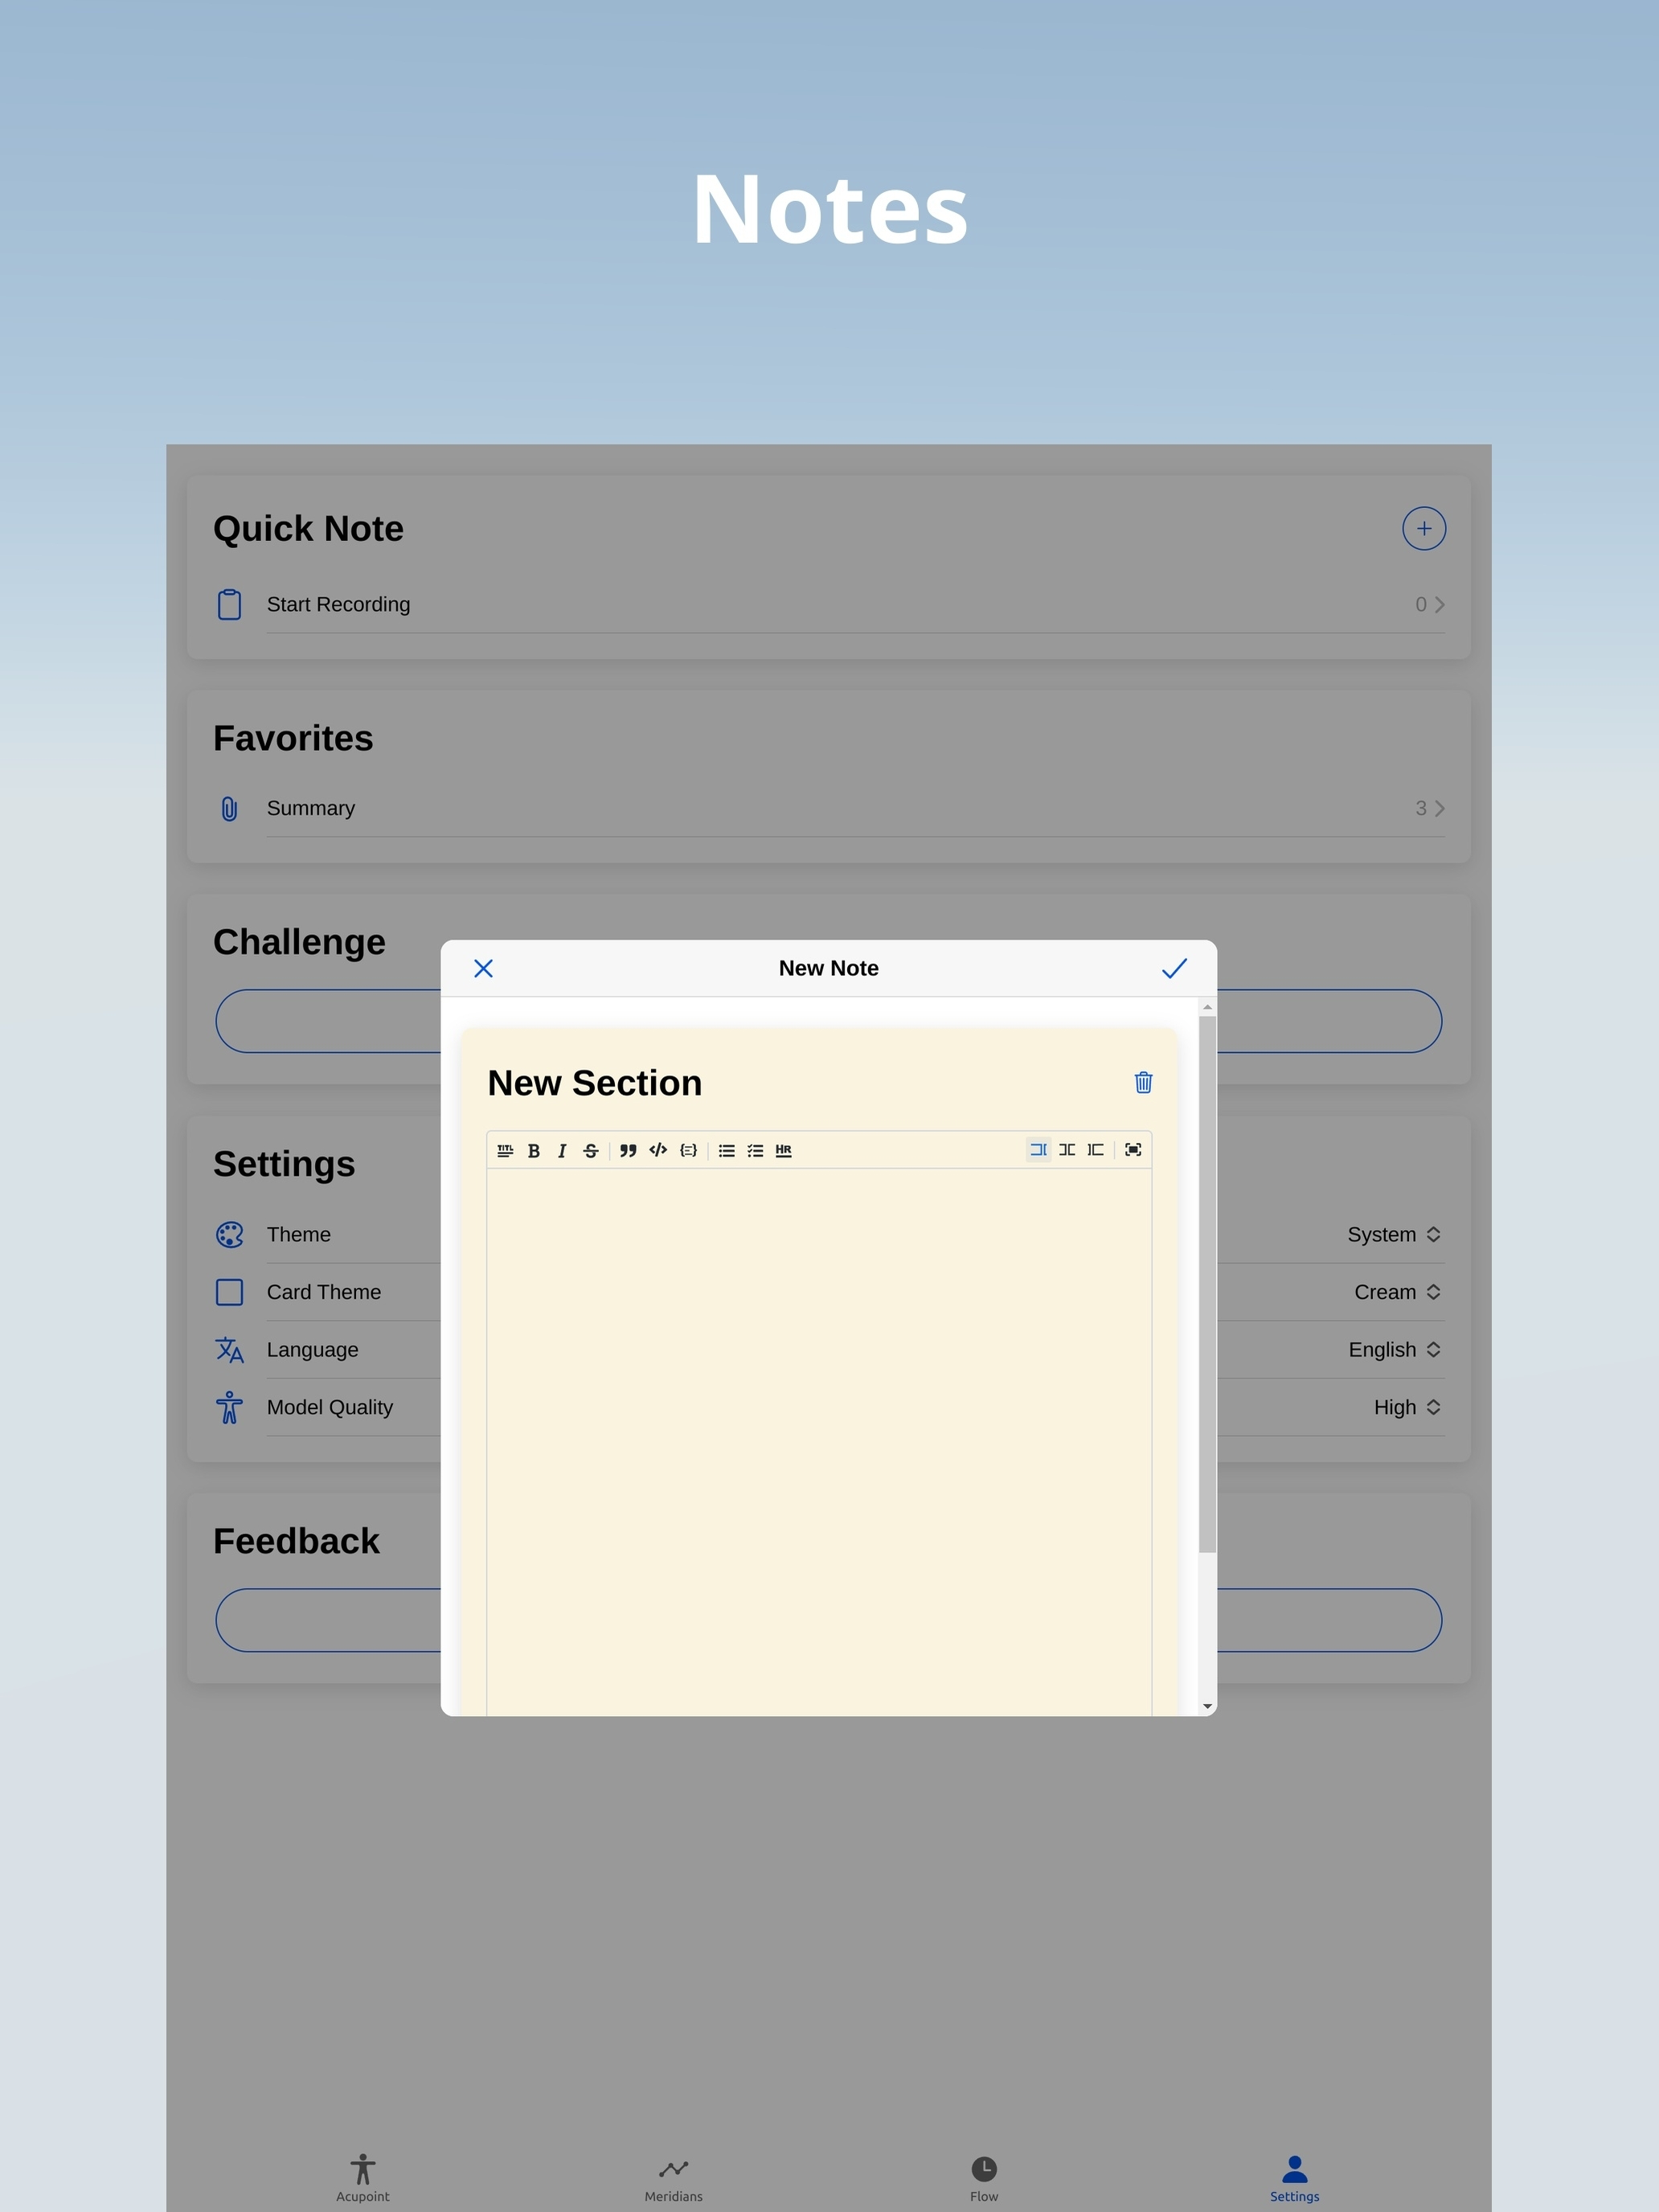Open Model Quality dropdown showing High

[x=1407, y=1407]
